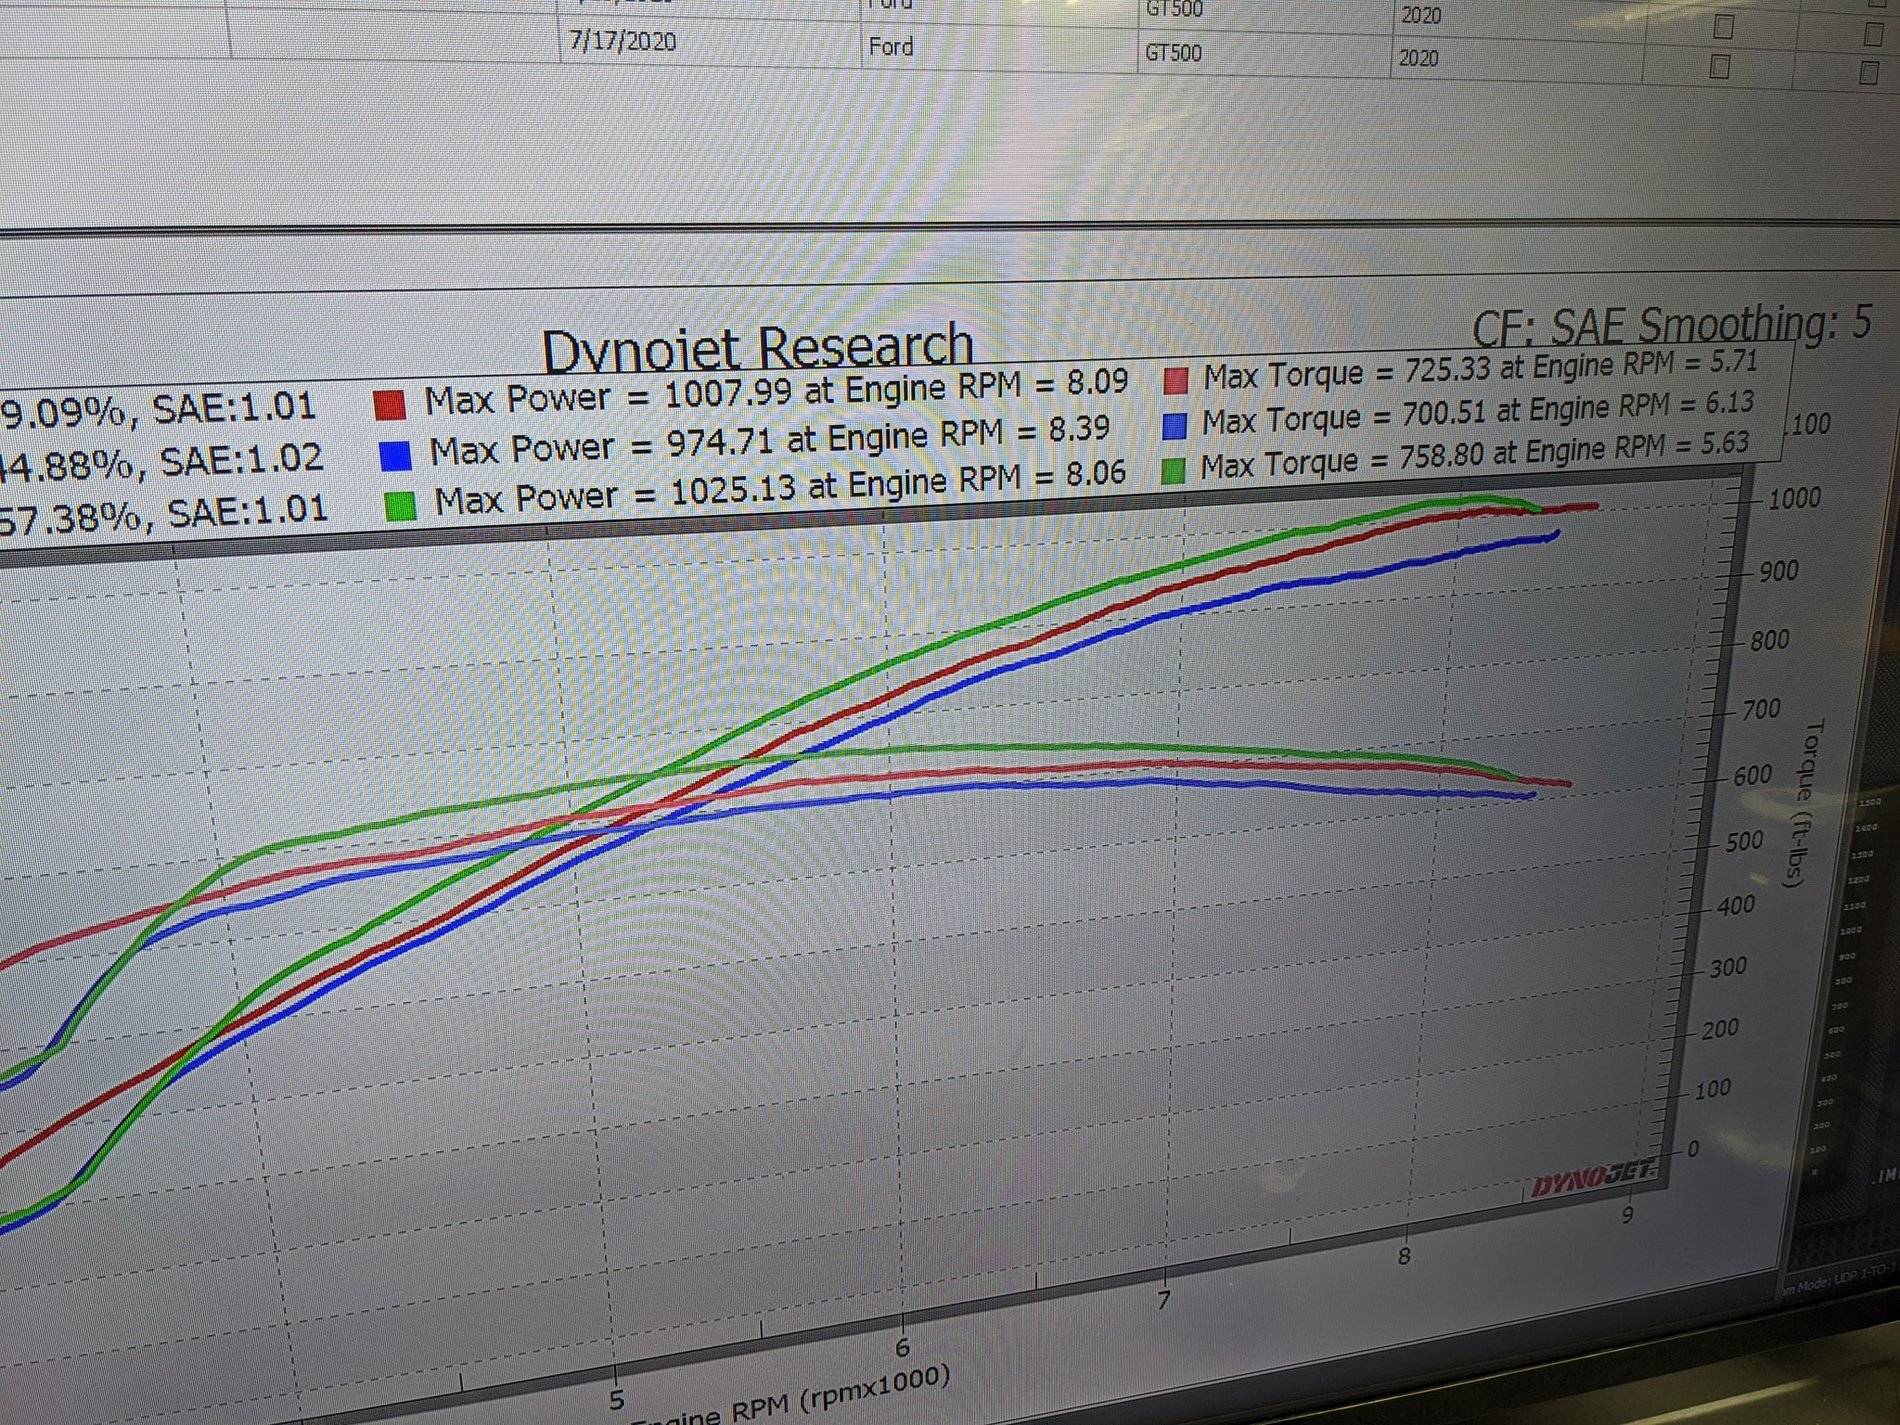Select the GT500 cell in the 7/17/2020 row
Image resolution: width=1900 pixels, height=1425 pixels.
[x=1173, y=52]
